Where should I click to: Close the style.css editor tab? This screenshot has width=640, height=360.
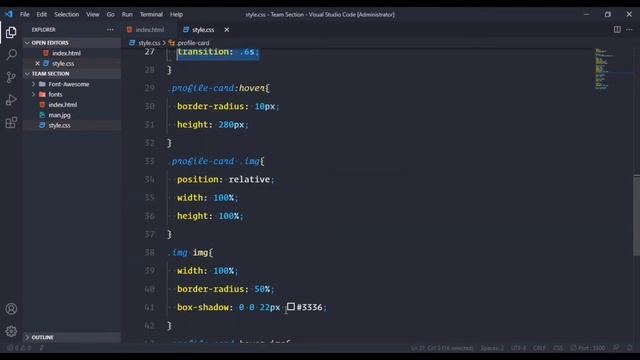tap(227, 30)
